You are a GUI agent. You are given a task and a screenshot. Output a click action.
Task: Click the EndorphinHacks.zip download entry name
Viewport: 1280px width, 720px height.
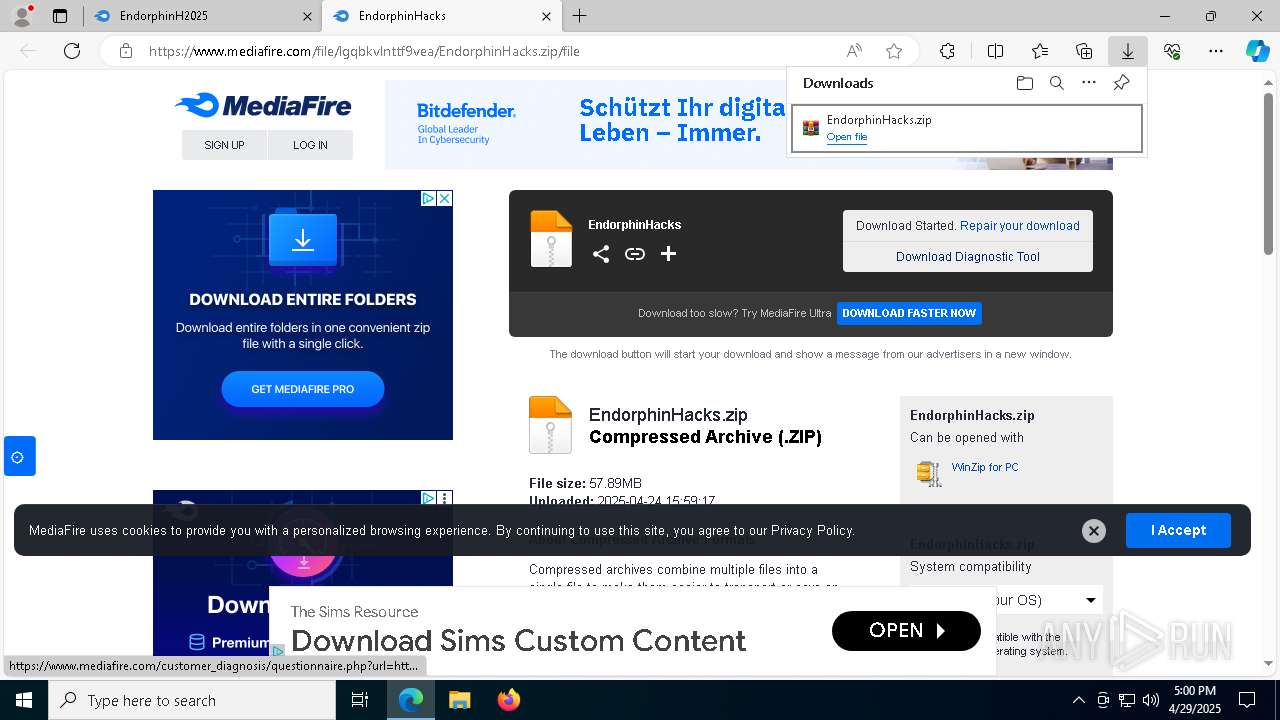tap(879, 120)
